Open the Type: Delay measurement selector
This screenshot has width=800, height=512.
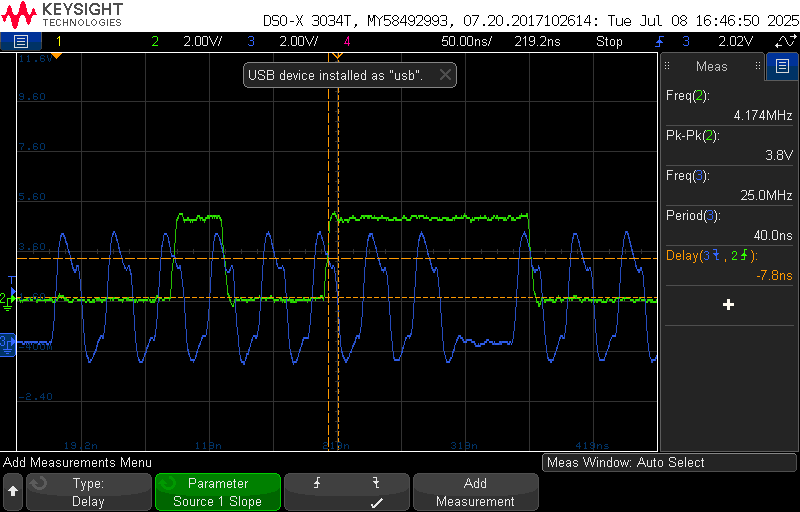tap(88, 492)
